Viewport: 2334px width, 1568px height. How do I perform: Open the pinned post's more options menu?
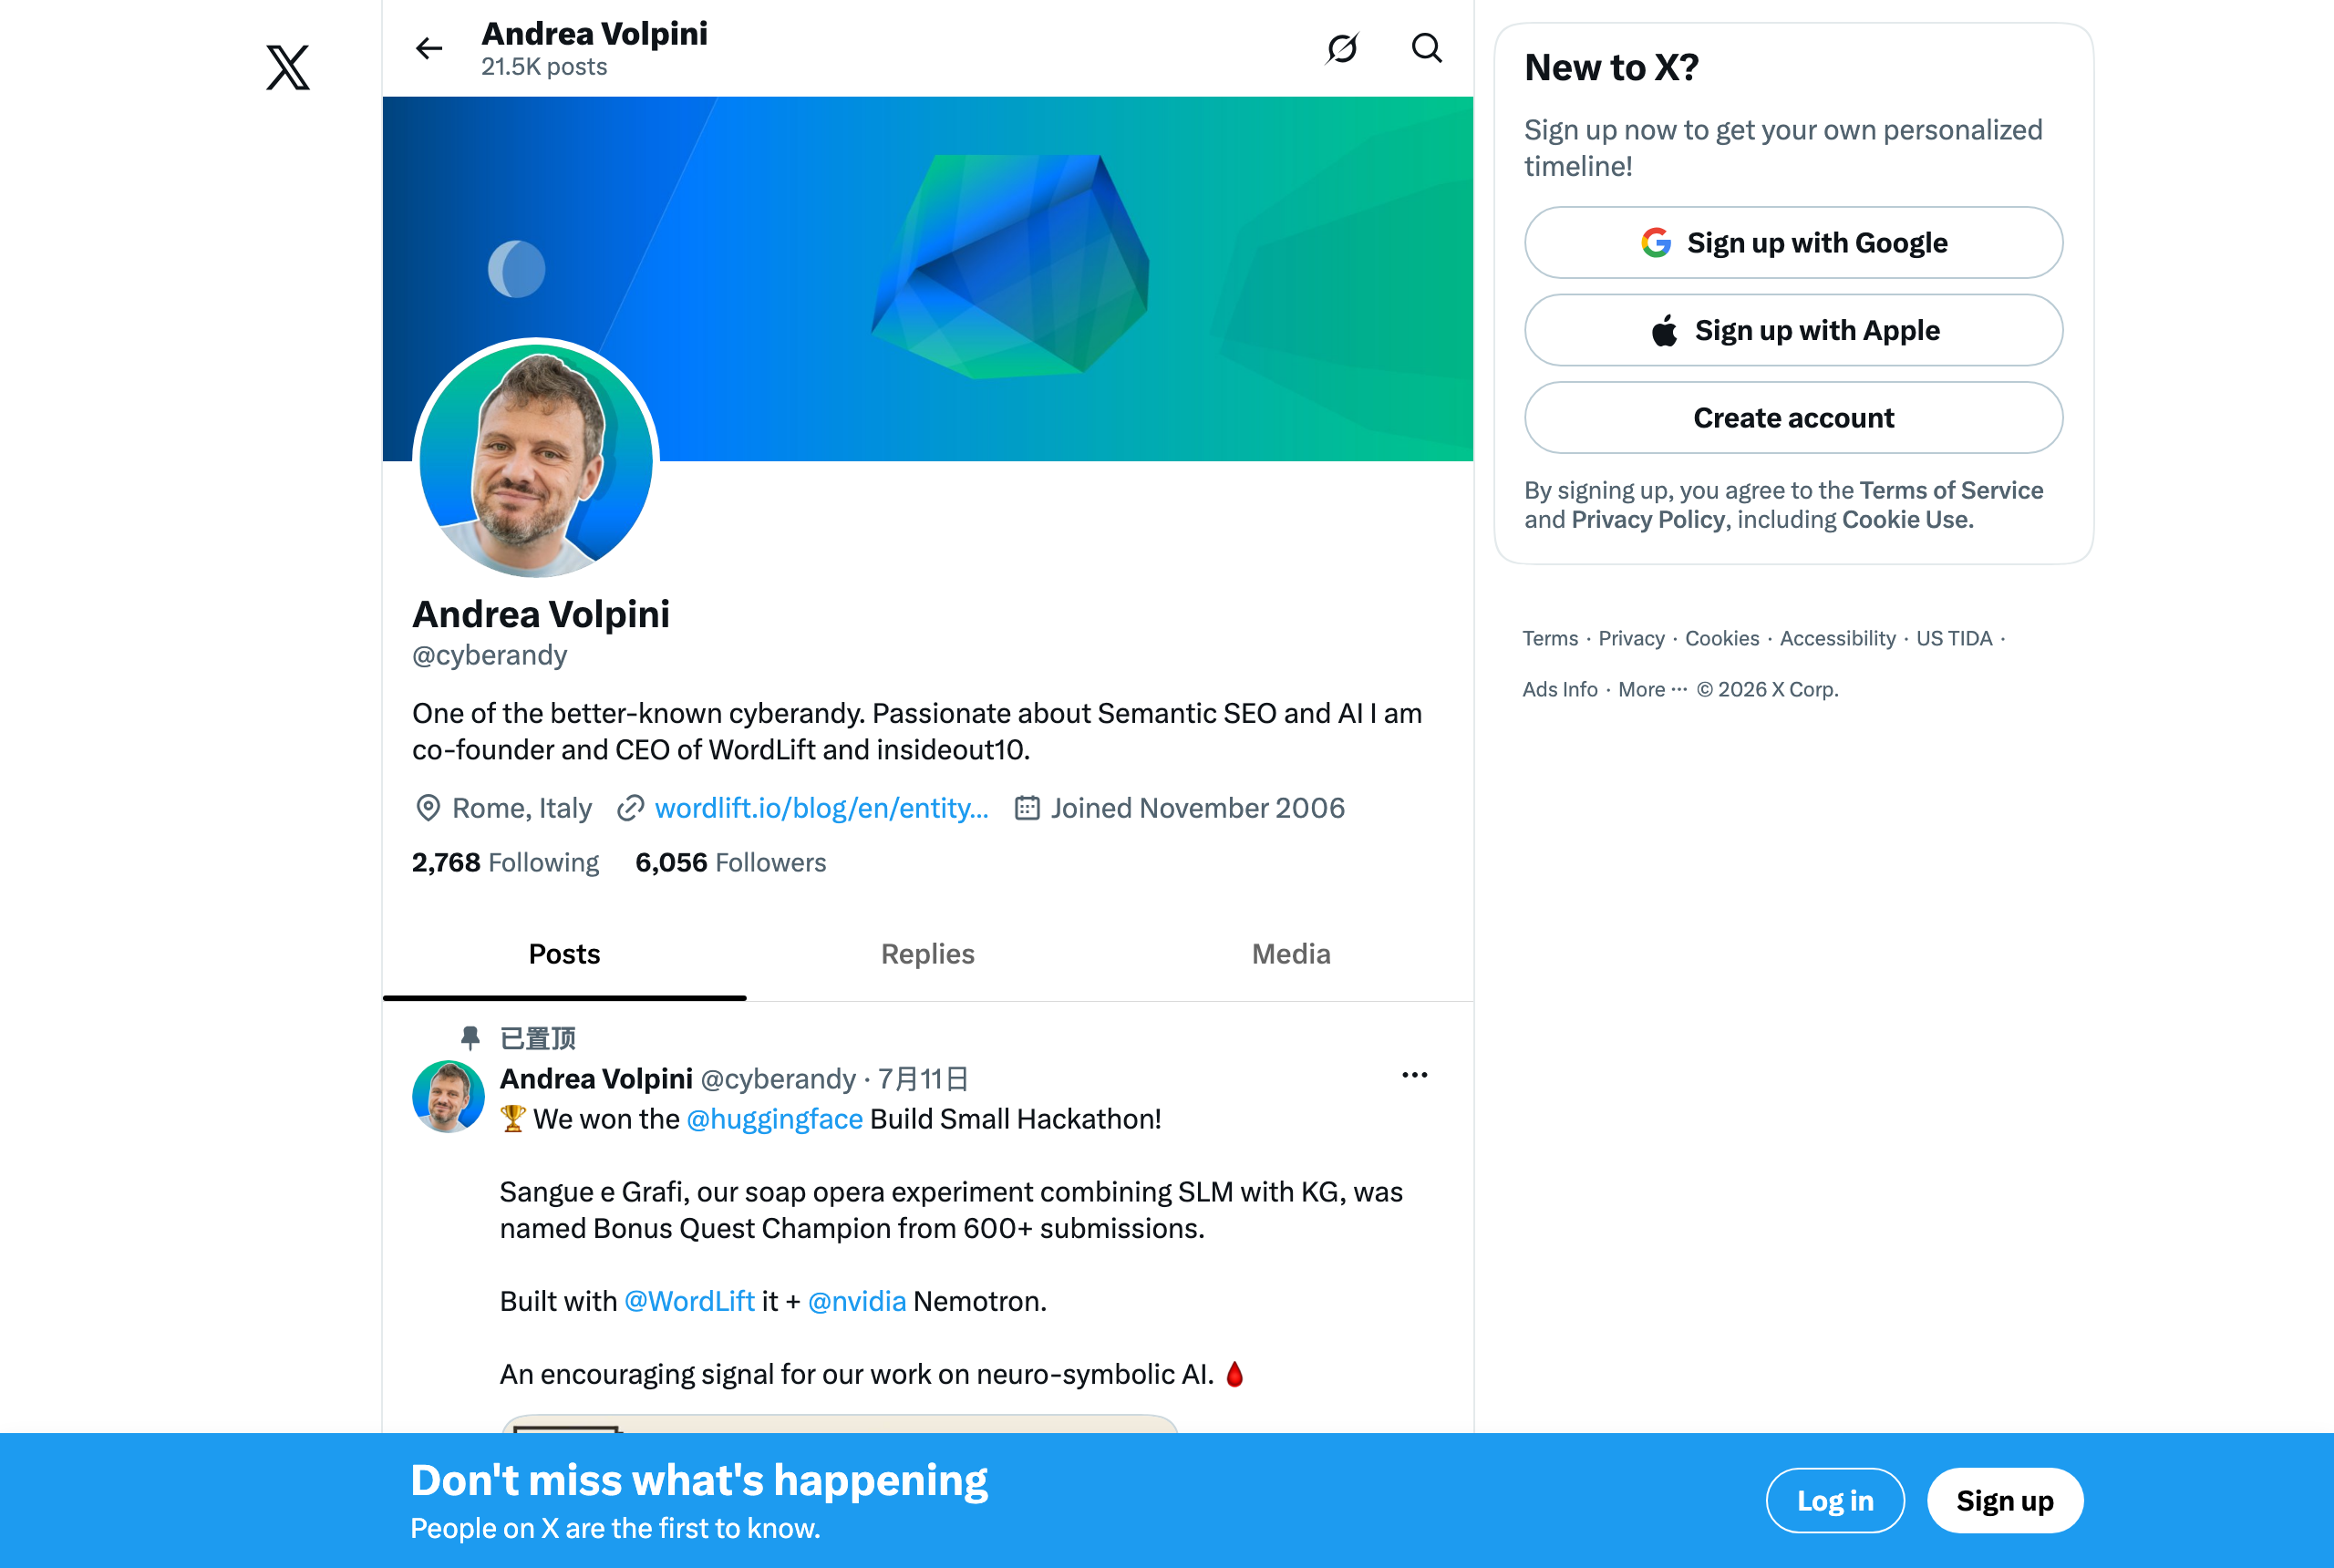[x=1415, y=1076]
